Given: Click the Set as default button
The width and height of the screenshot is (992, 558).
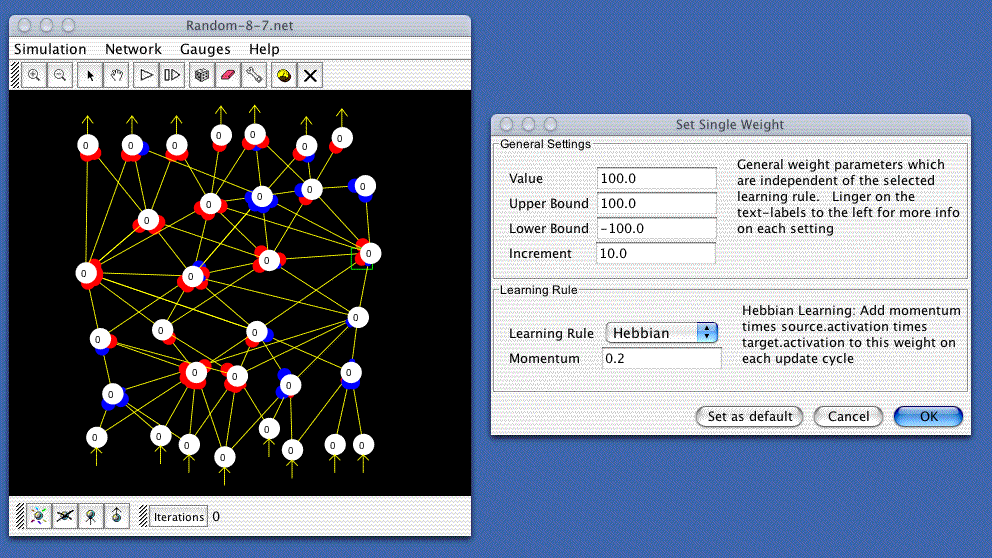Looking at the screenshot, I should pos(750,416).
